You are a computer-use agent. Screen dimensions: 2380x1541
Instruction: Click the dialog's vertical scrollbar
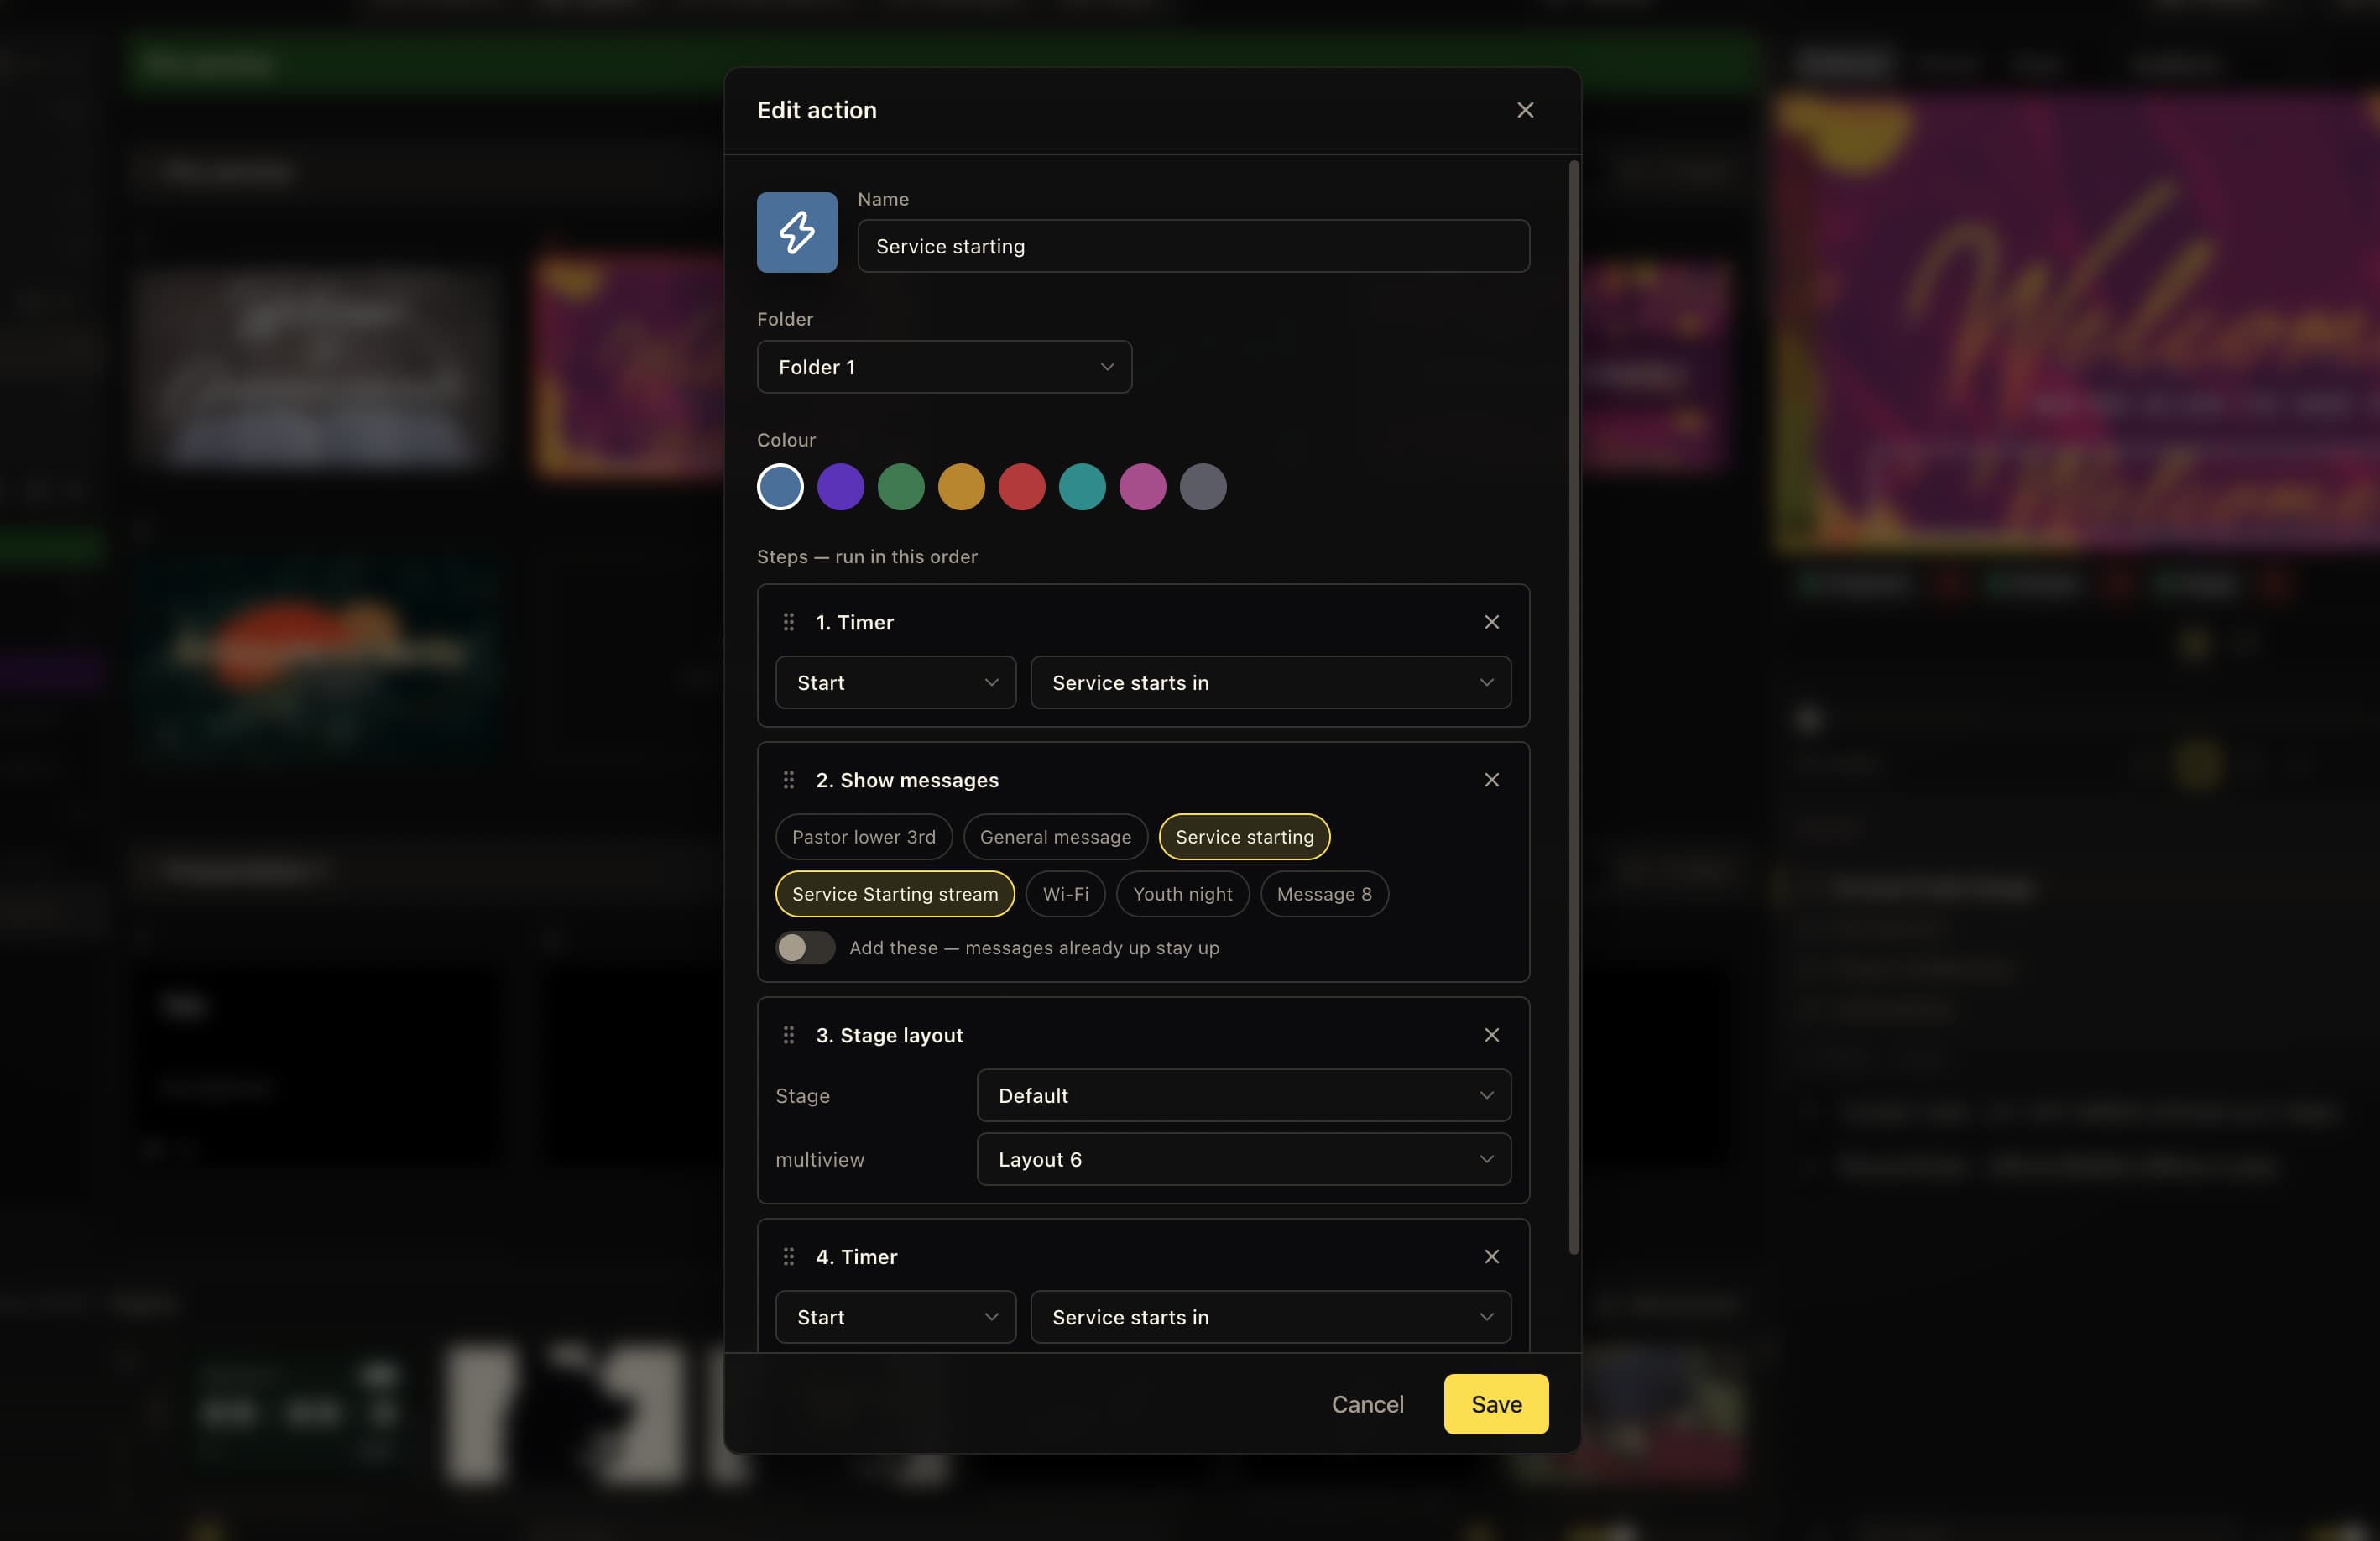1573,707
